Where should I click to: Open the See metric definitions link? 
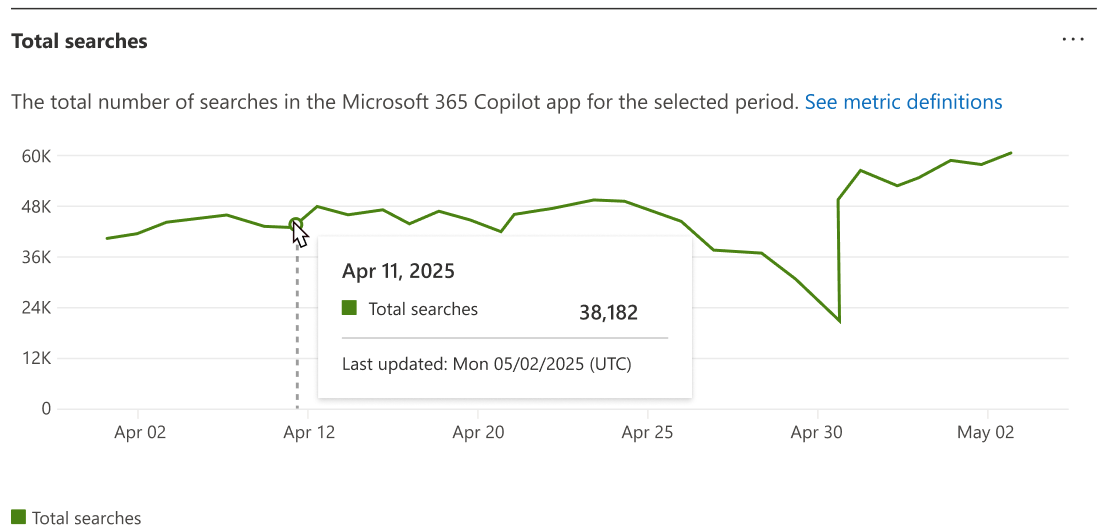(x=903, y=102)
